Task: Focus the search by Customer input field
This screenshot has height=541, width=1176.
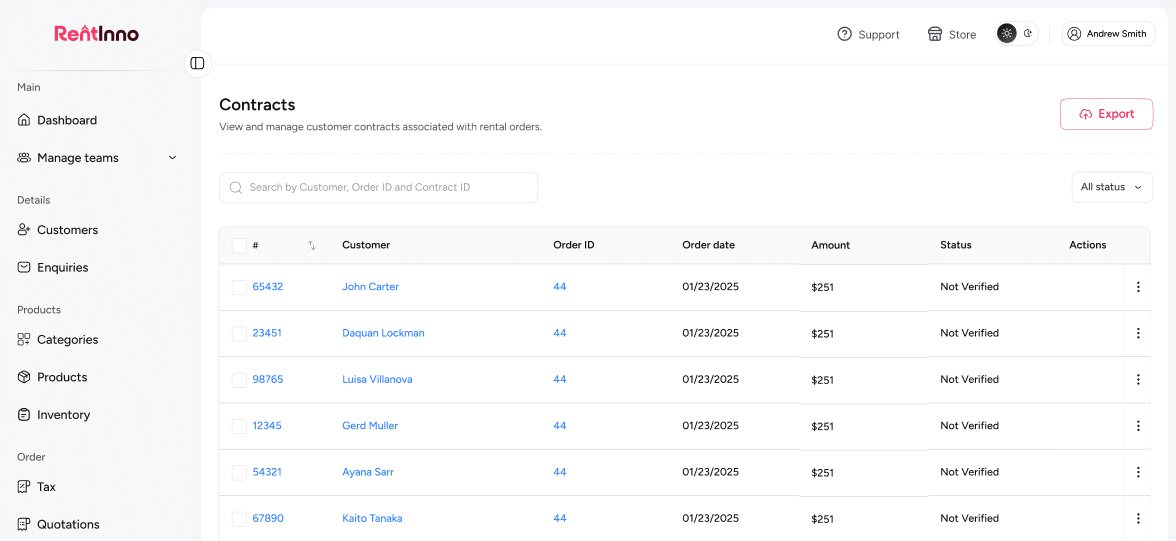Action: tap(378, 188)
